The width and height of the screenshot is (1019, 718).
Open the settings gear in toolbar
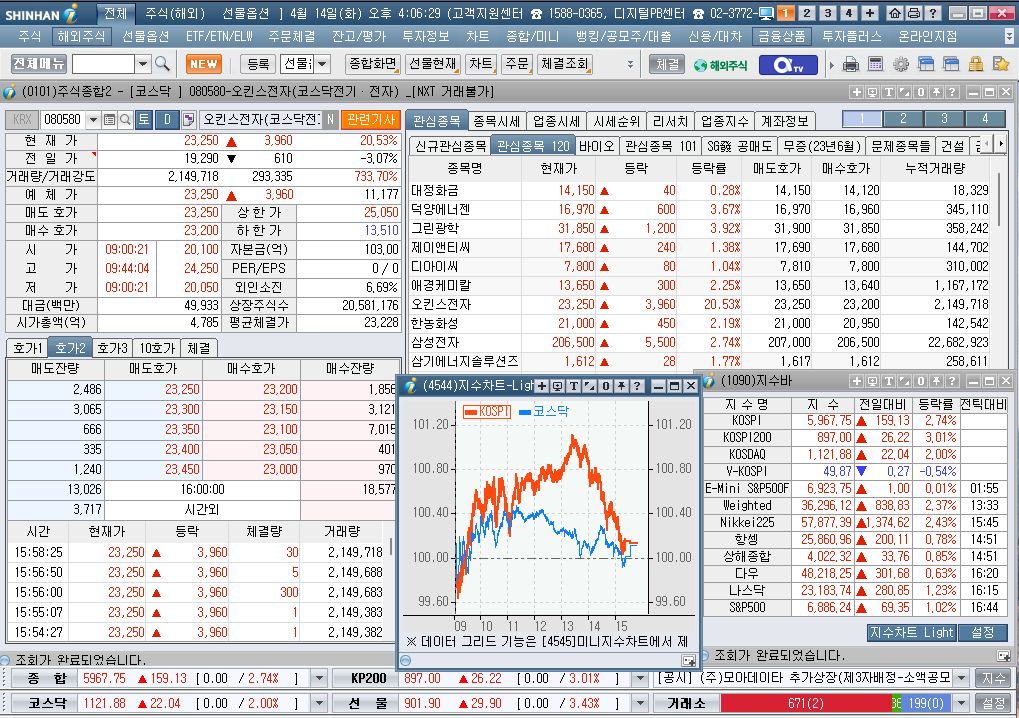tap(901, 64)
